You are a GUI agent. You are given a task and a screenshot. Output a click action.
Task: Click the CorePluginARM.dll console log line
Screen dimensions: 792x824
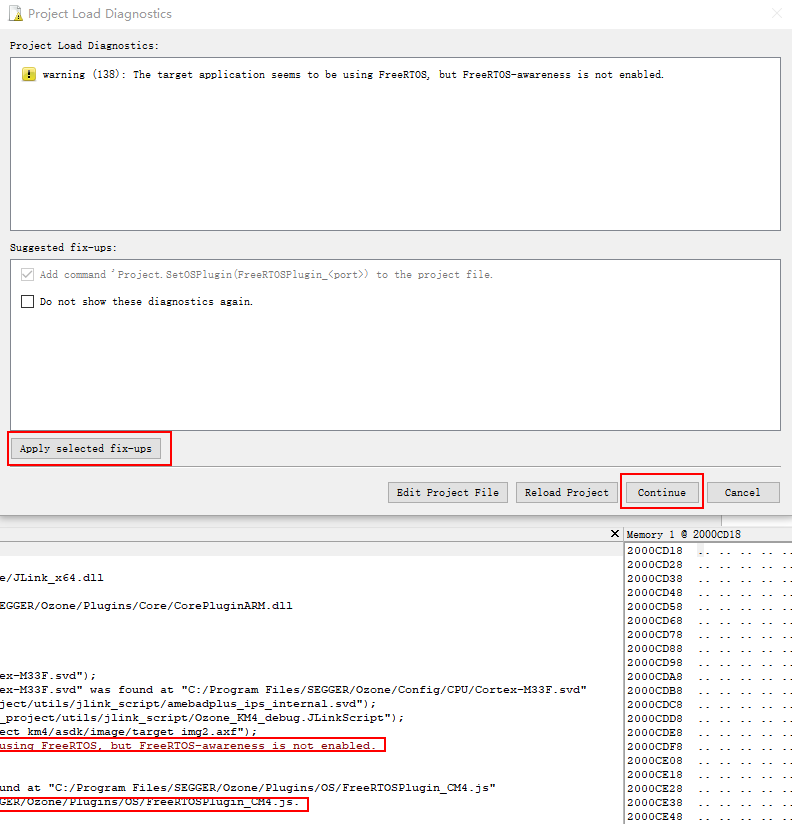click(x=146, y=606)
